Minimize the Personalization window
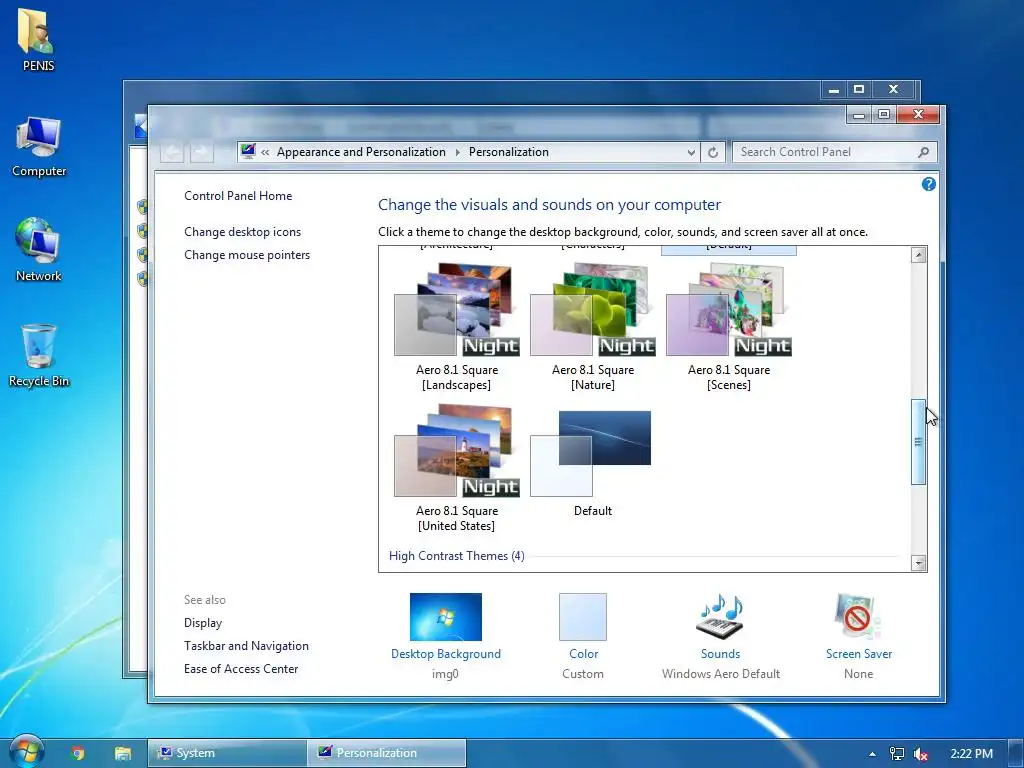This screenshot has width=1024, height=768. (x=859, y=115)
